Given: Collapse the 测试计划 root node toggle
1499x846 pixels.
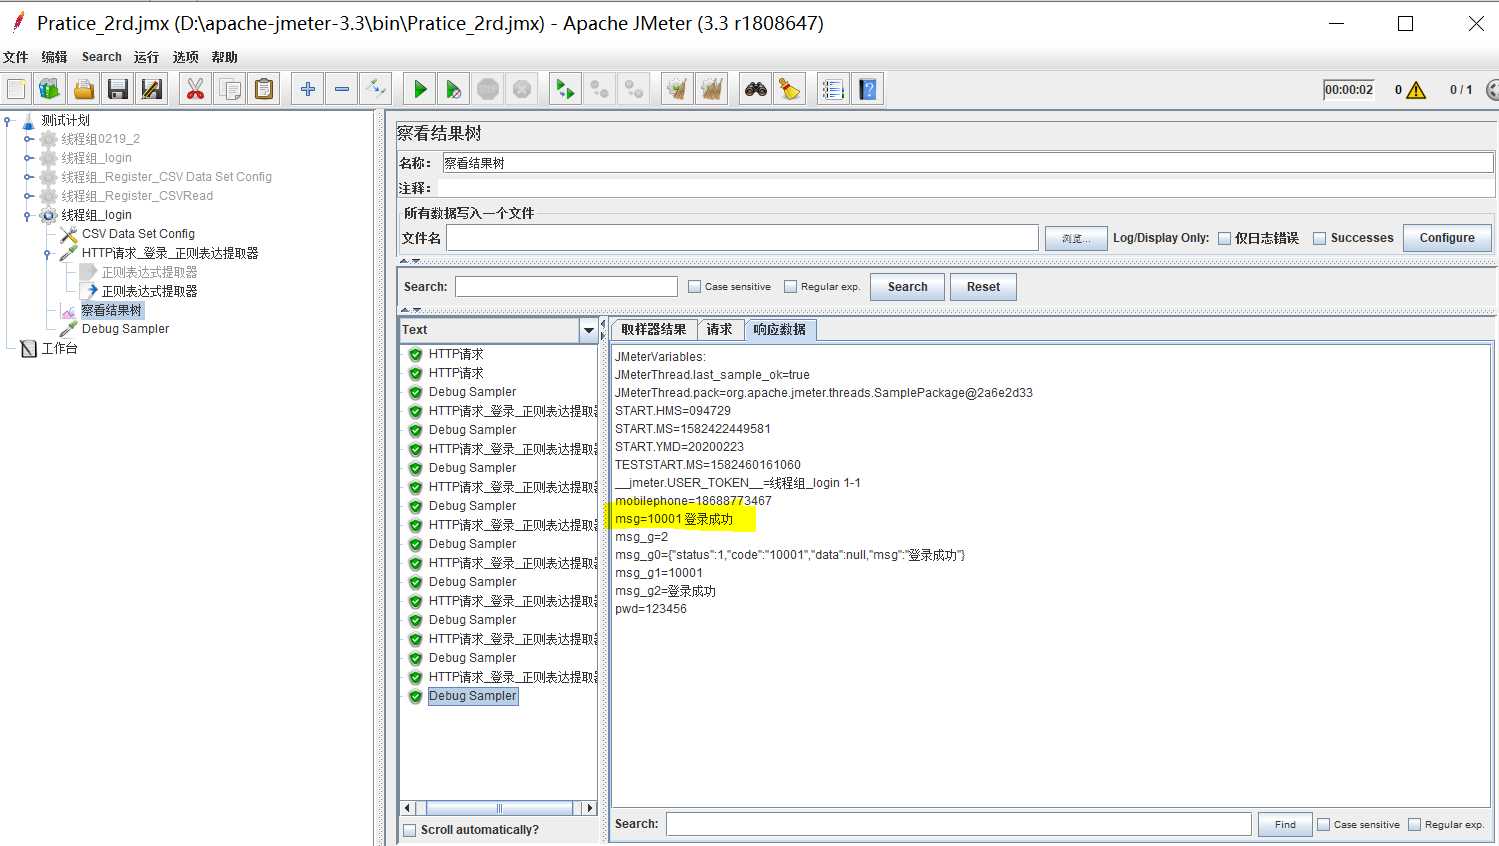Looking at the screenshot, I should pyautogui.click(x=8, y=120).
